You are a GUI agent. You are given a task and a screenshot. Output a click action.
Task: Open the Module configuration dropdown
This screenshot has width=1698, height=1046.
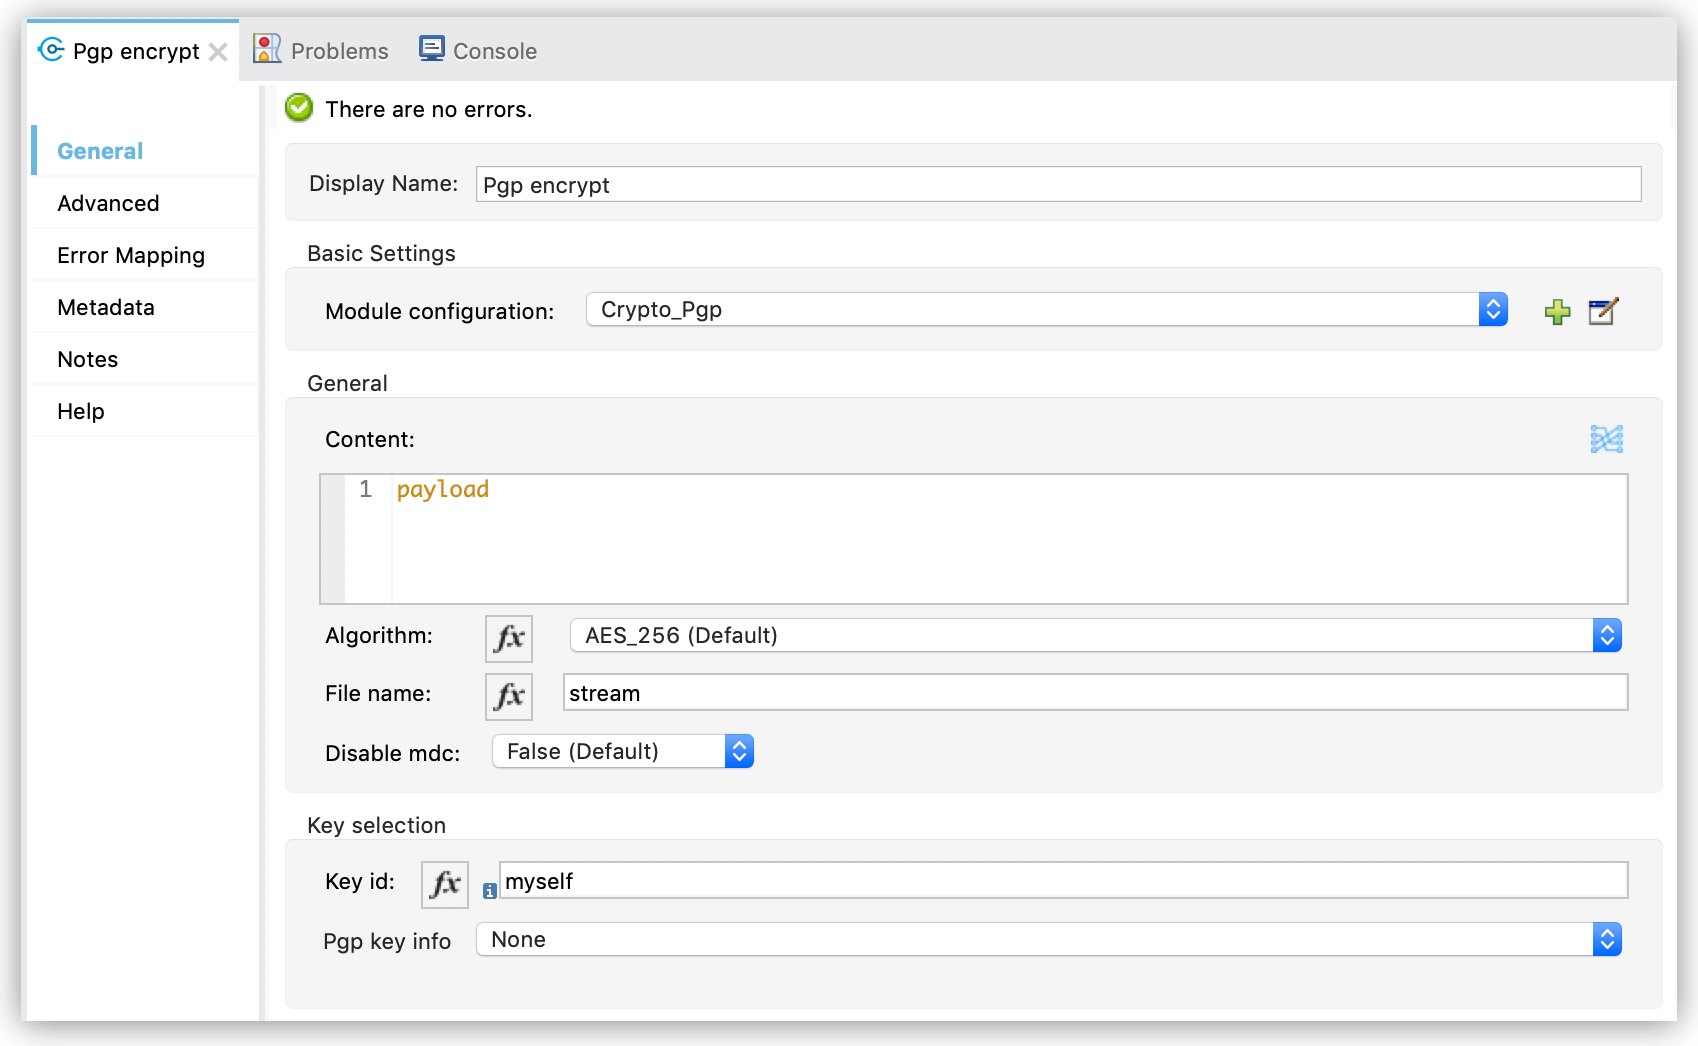pos(1493,309)
